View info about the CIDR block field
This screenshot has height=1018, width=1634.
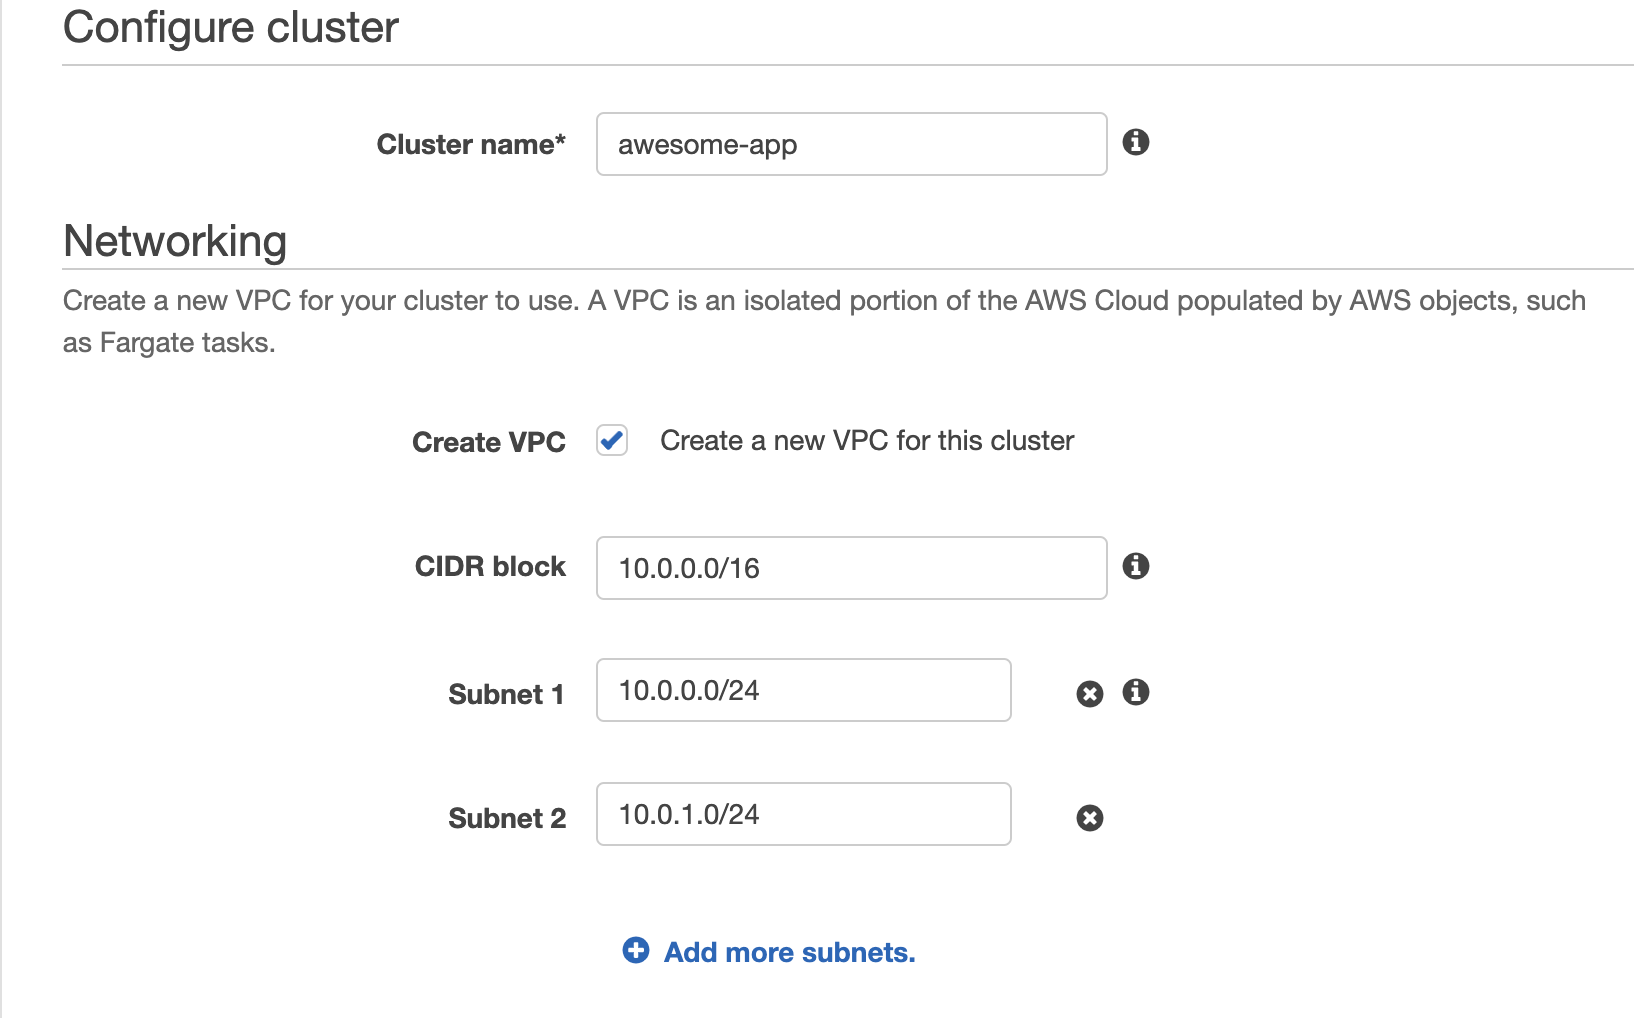[x=1138, y=566]
